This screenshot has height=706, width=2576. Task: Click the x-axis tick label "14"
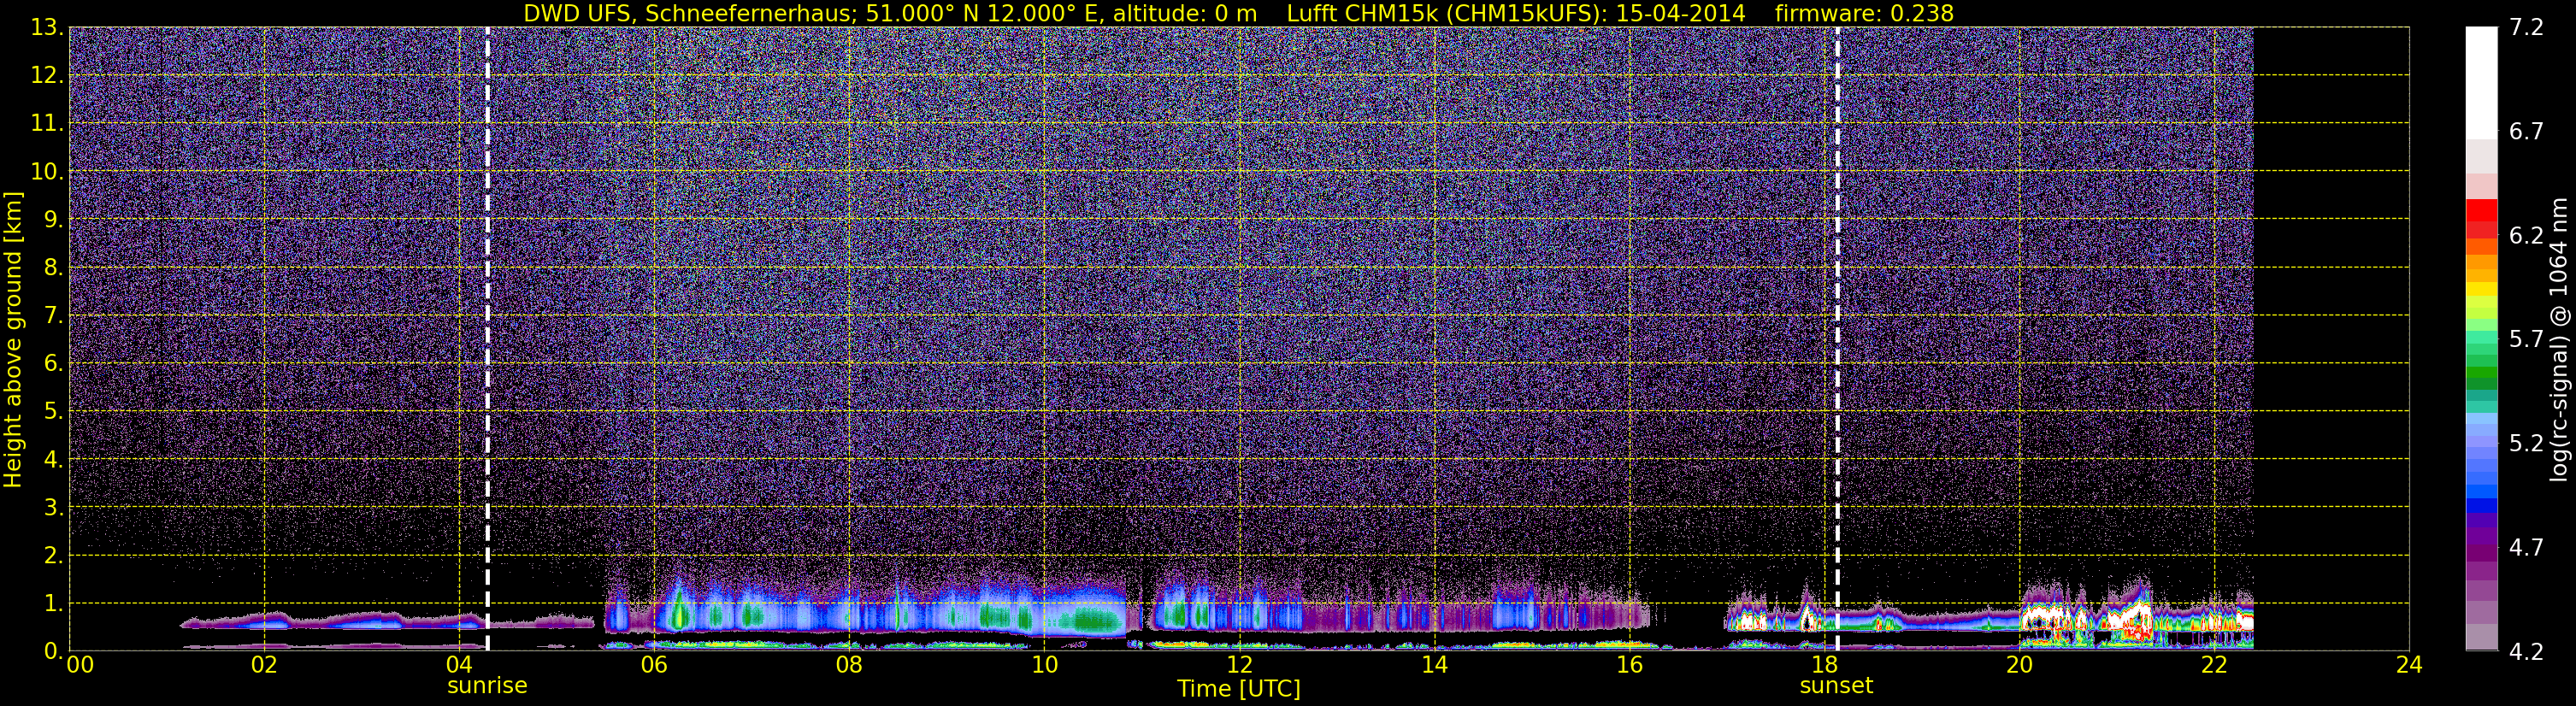tap(1434, 665)
